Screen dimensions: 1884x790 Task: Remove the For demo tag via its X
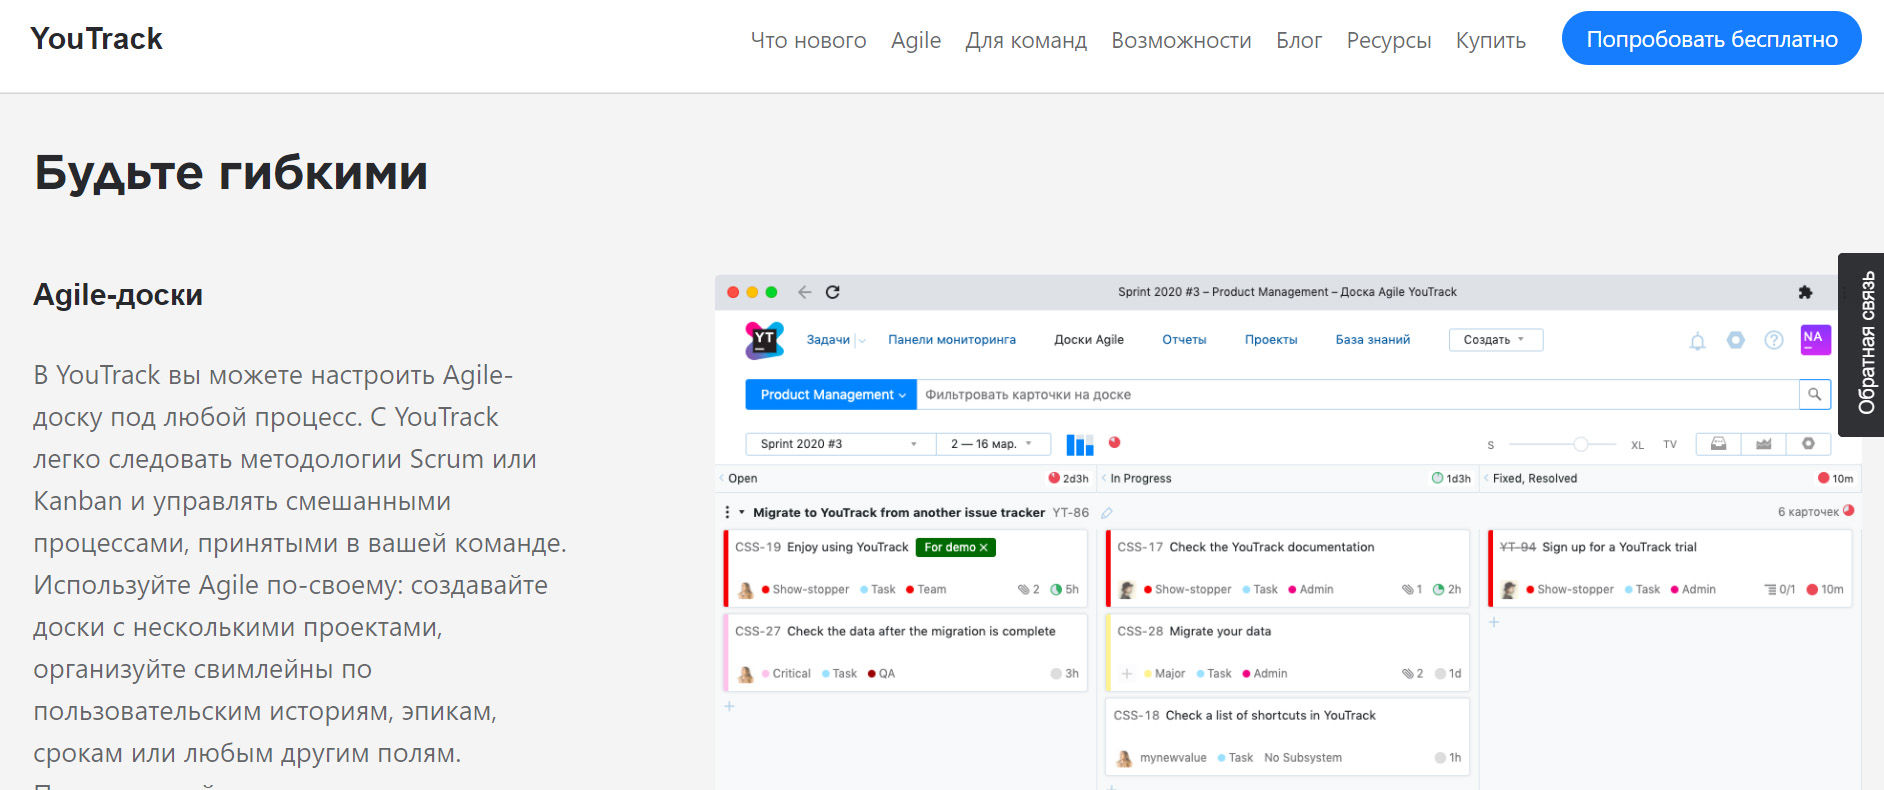(x=984, y=548)
